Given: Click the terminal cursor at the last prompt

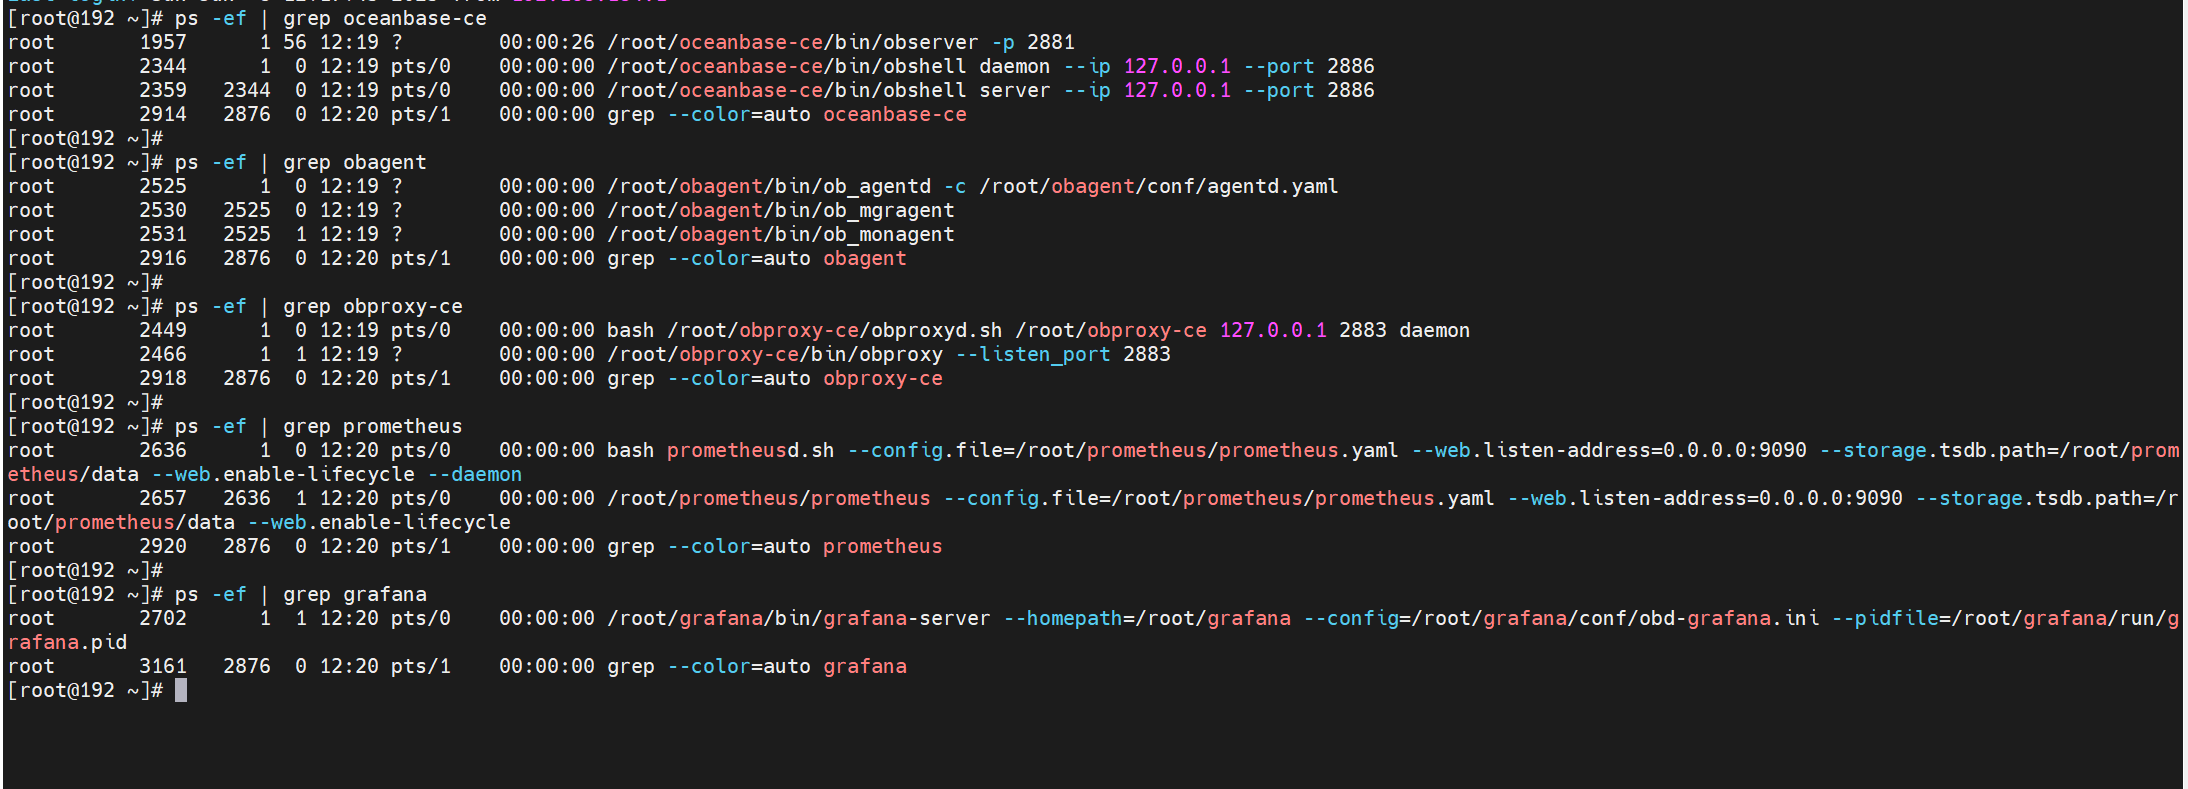Looking at the screenshot, I should pos(181,690).
